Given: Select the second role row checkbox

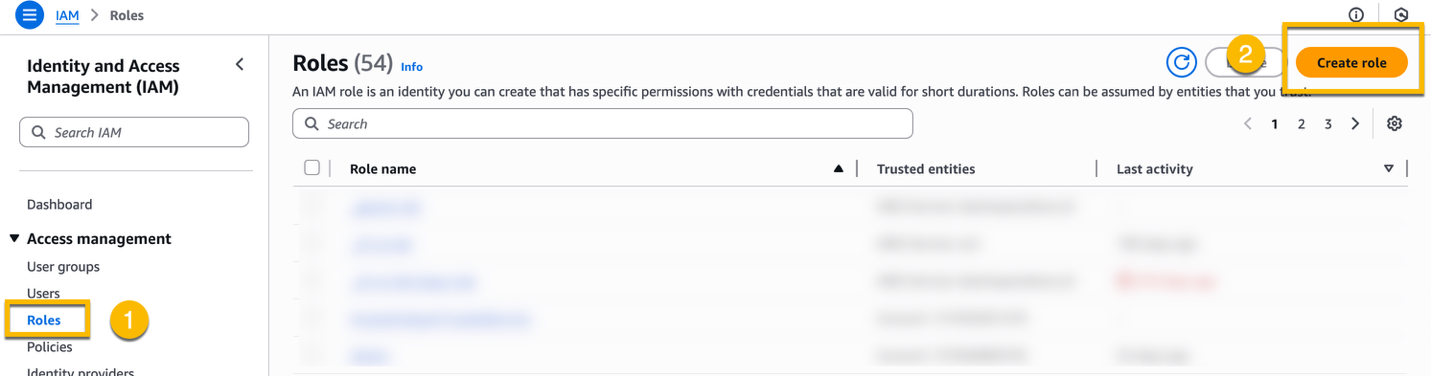Looking at the screenshot, I should coord(312,244).
